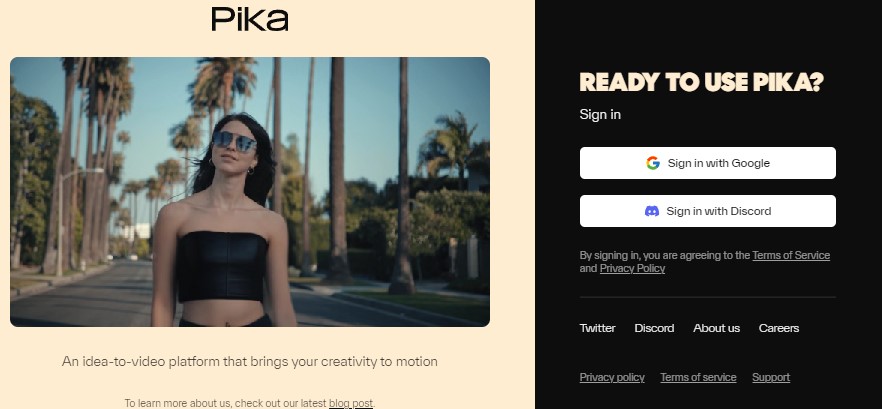
Task: Click the Pika logo at top
Action: 250,19
